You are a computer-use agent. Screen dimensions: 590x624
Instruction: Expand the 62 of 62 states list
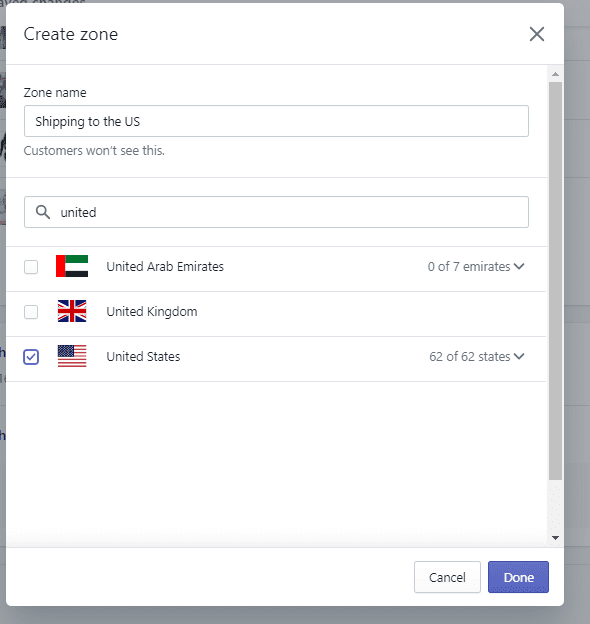click(477, 356)
